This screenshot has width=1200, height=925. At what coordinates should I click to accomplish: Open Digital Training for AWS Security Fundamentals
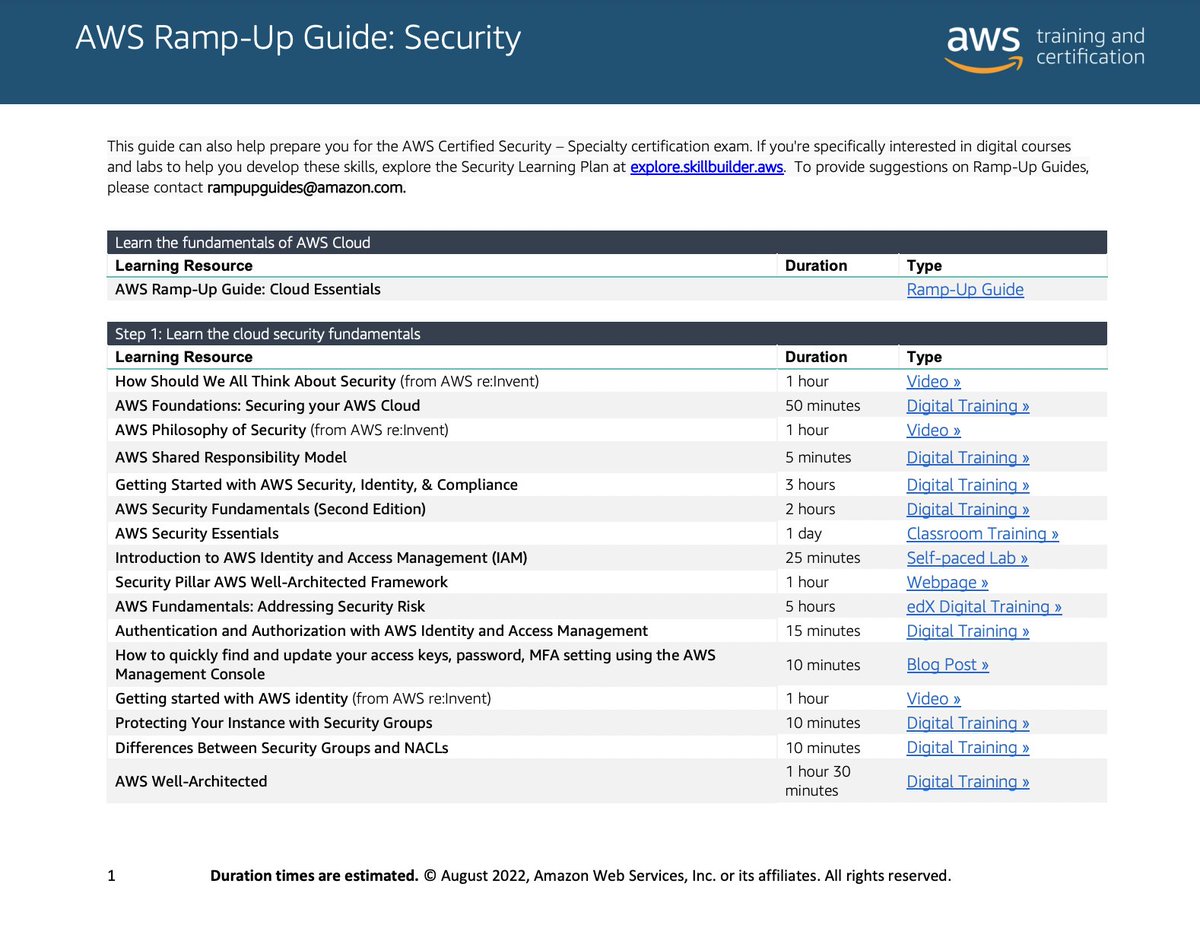967,508
